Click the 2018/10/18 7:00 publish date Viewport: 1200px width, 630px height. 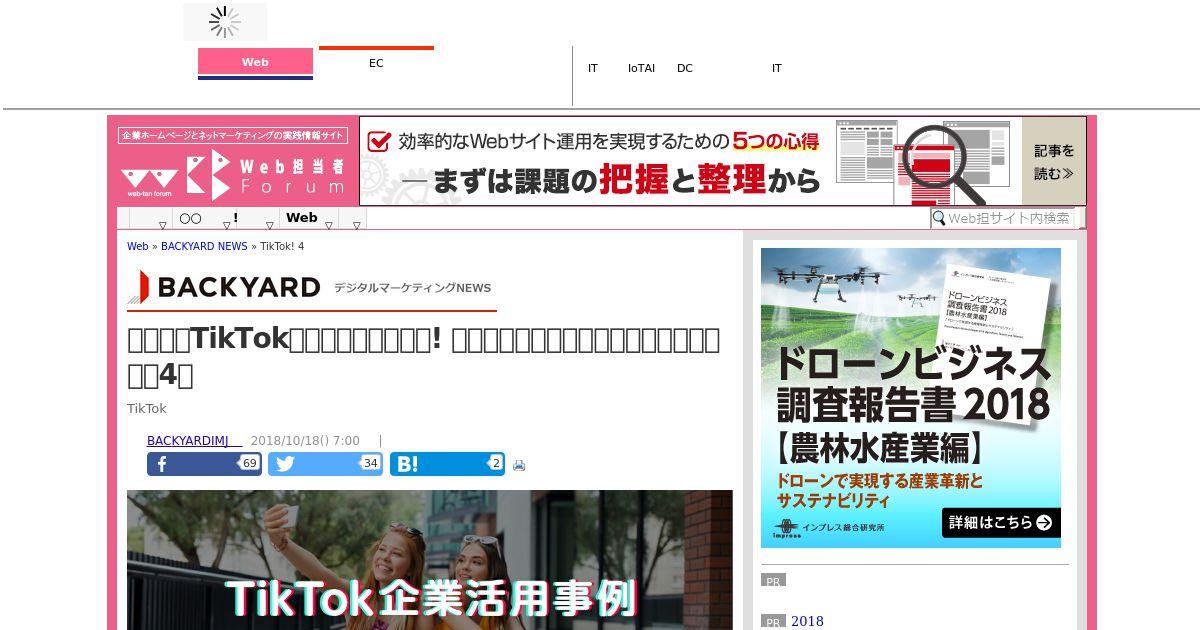click(305, 440)
